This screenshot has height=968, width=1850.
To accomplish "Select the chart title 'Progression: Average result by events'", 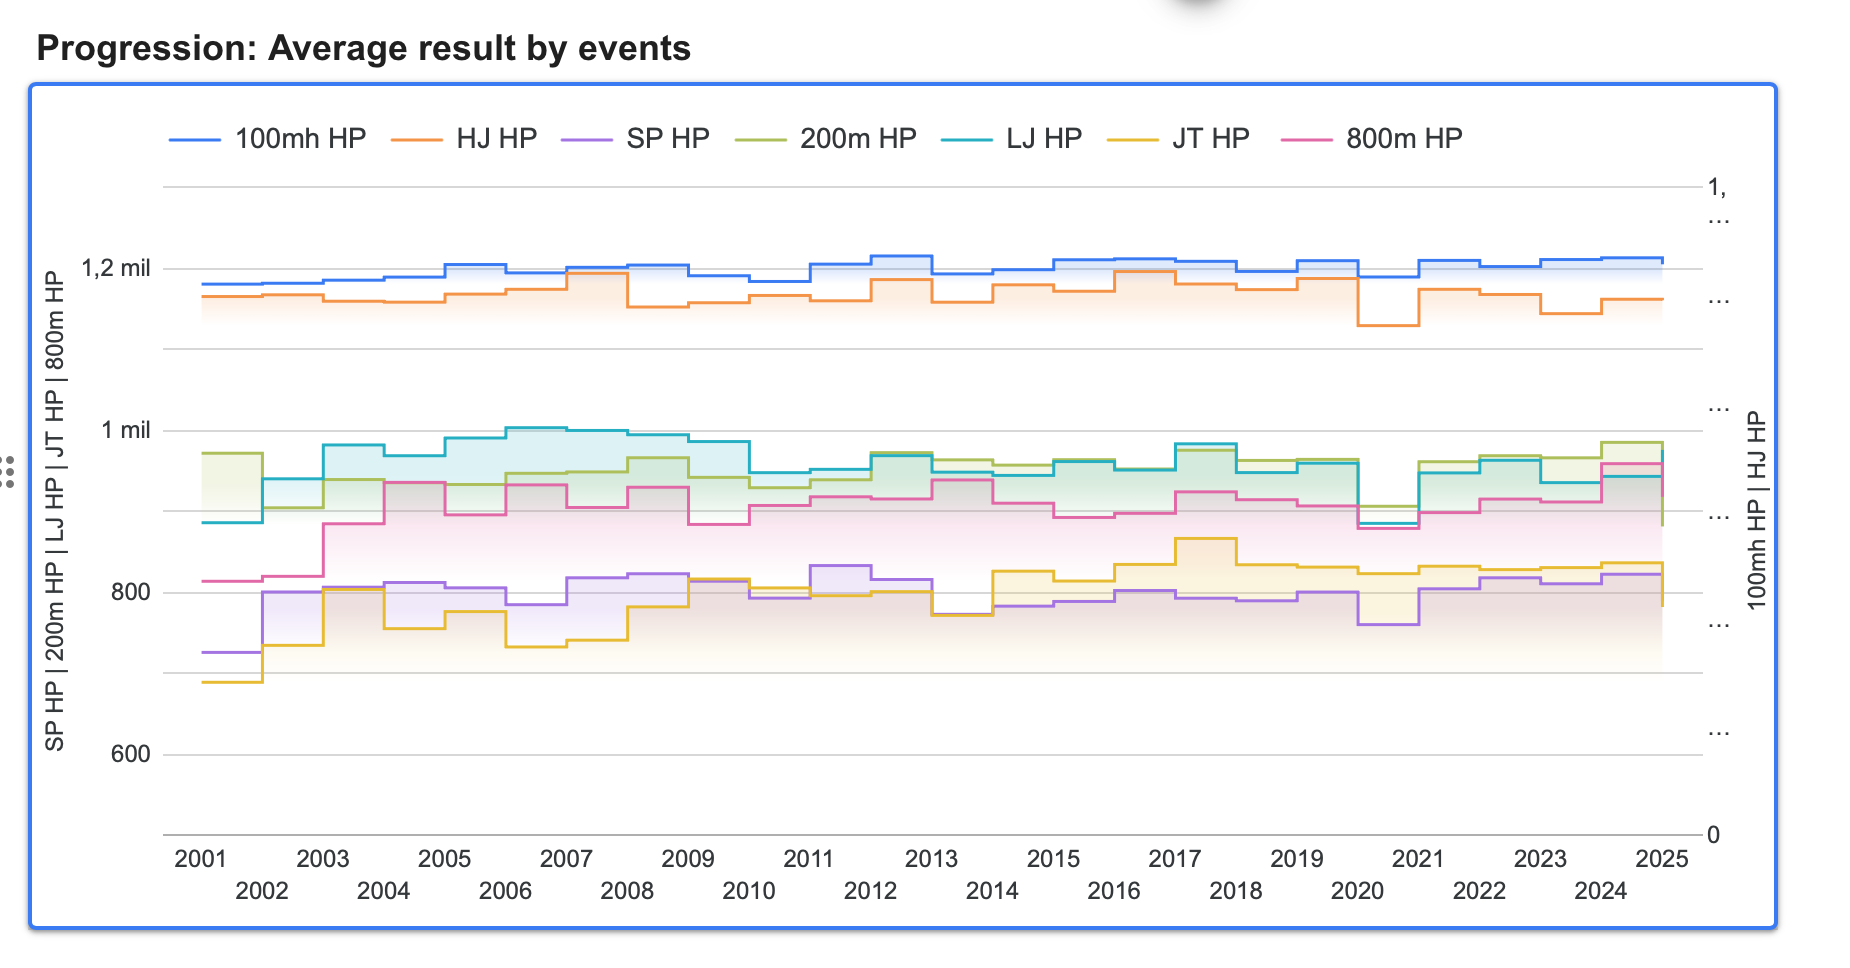I will (x=364, y=48).
